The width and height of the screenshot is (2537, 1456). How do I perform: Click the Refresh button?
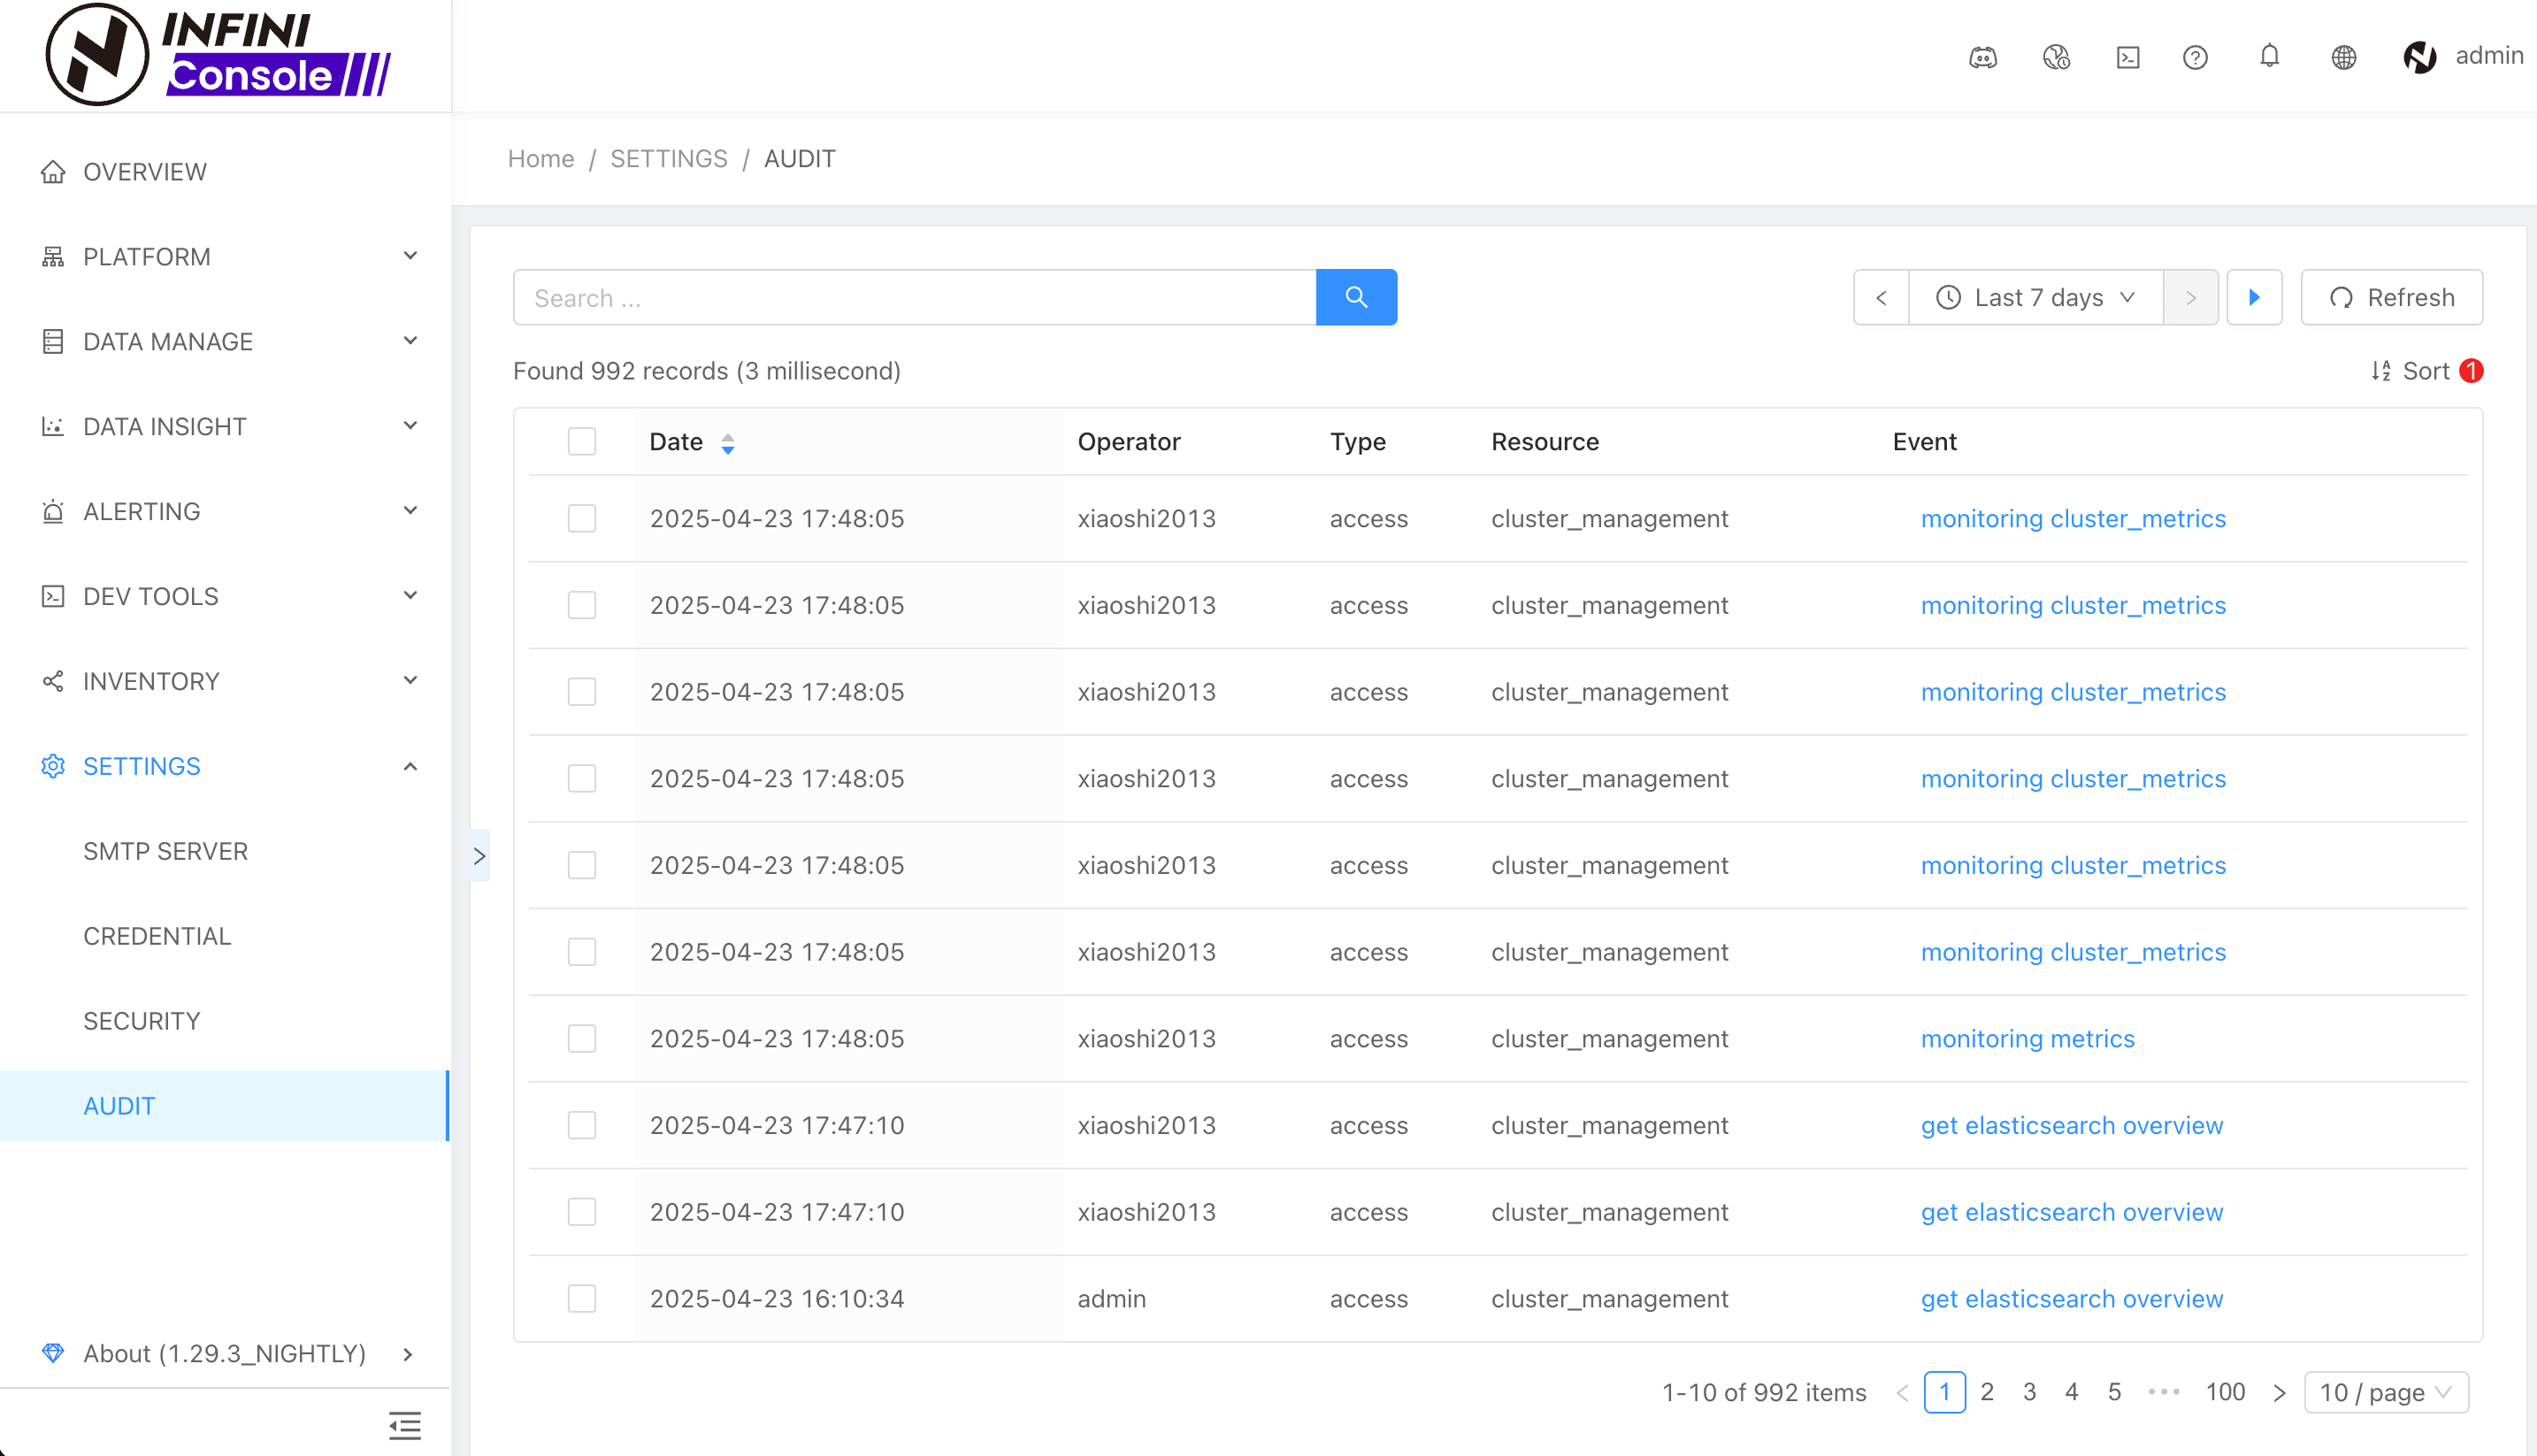click(x=2391, y=297)
